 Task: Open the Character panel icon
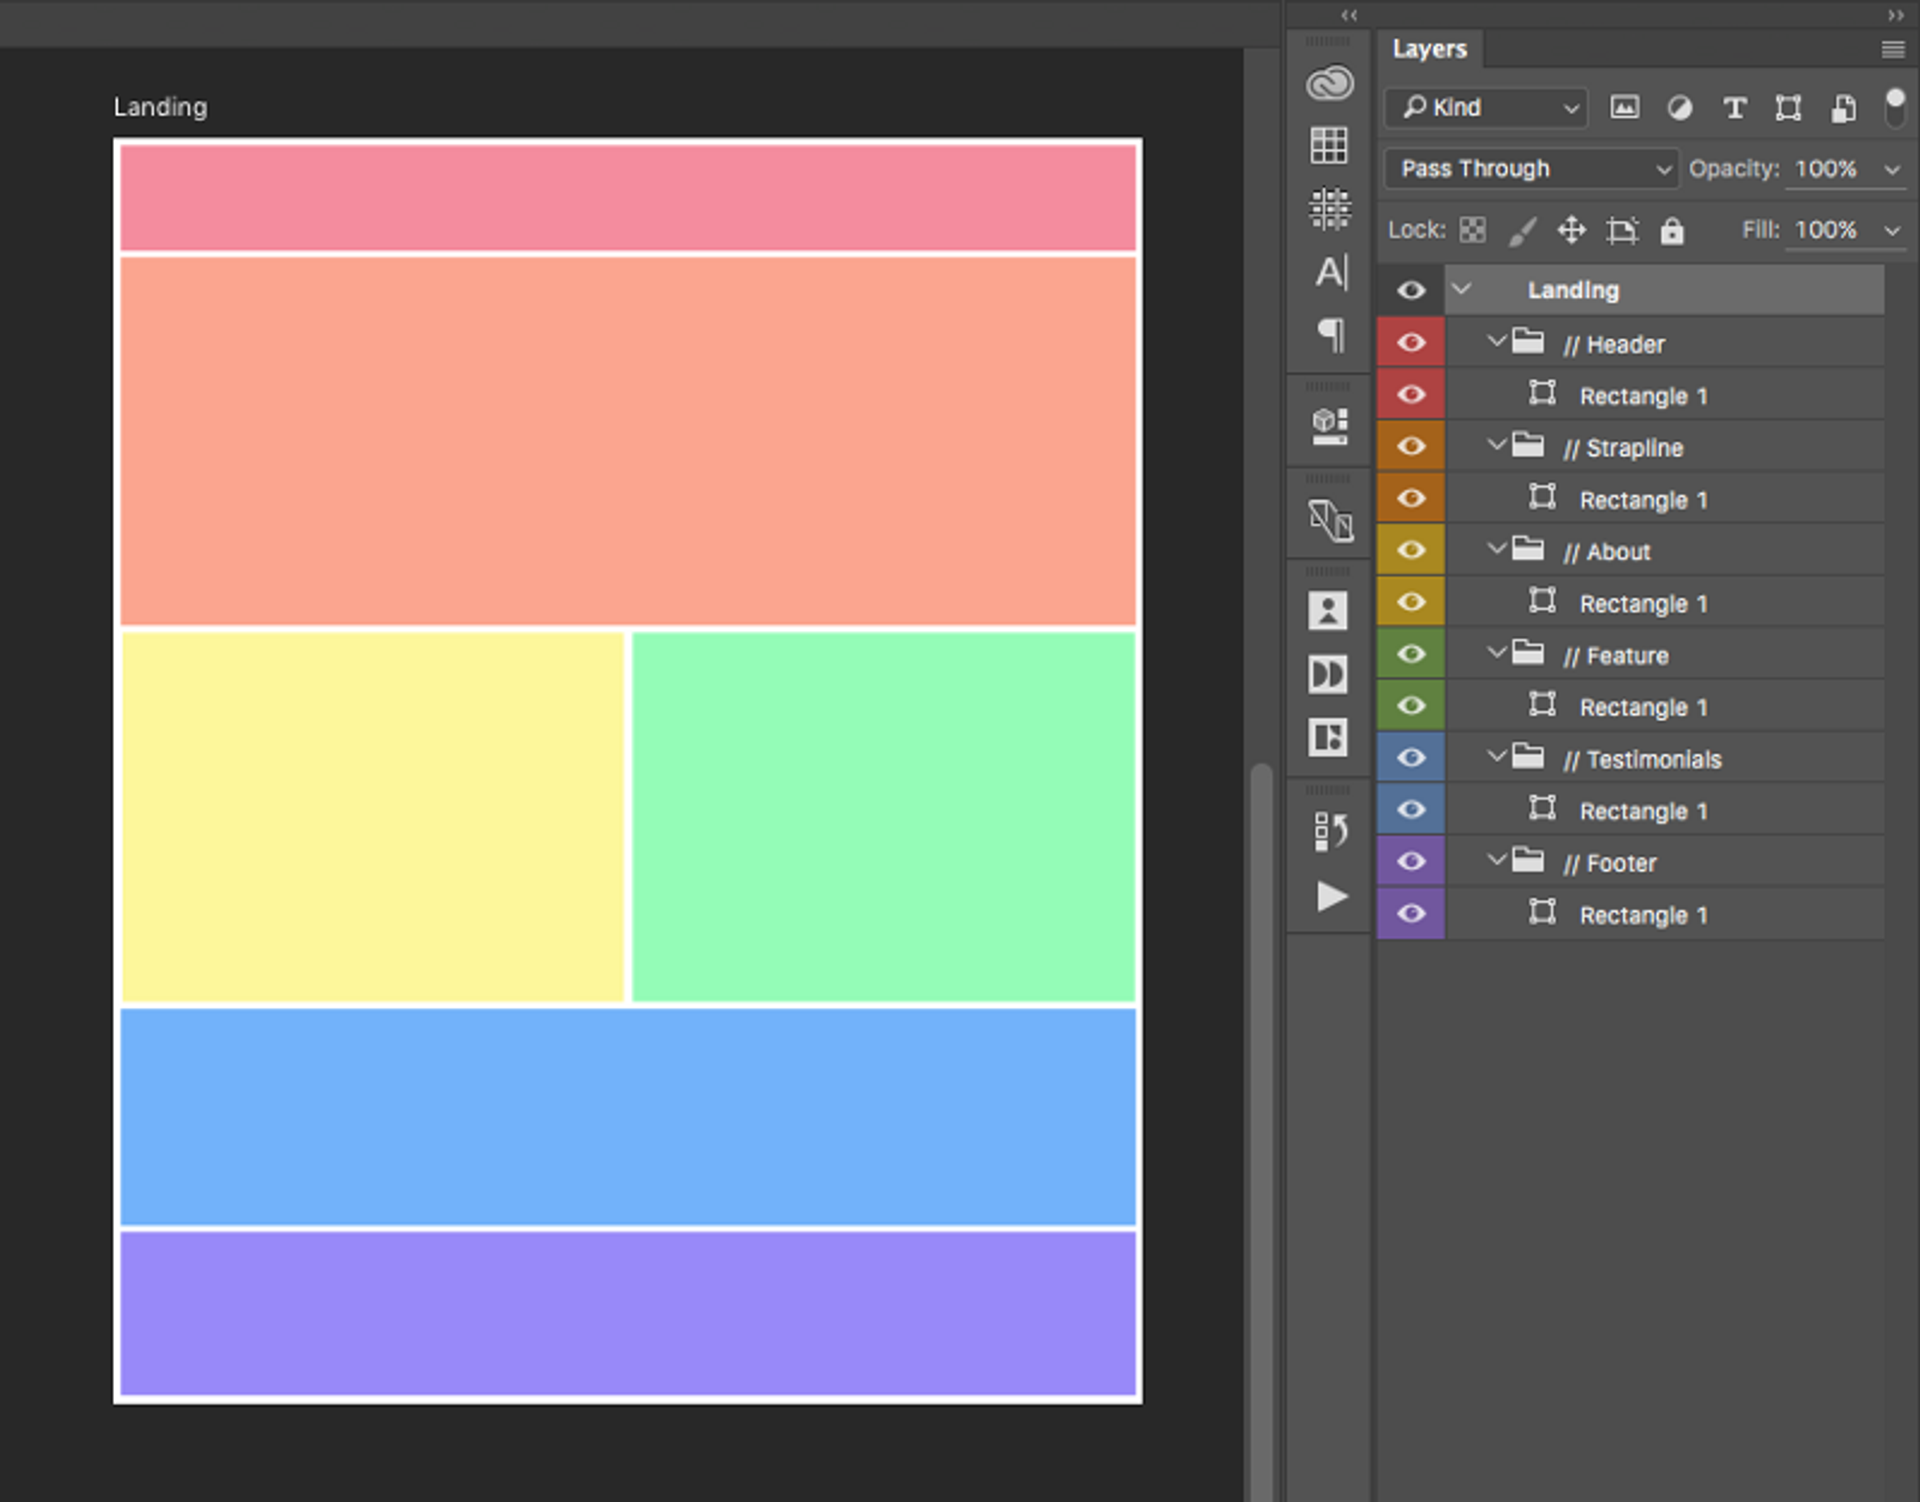[x=1331, y=272]
